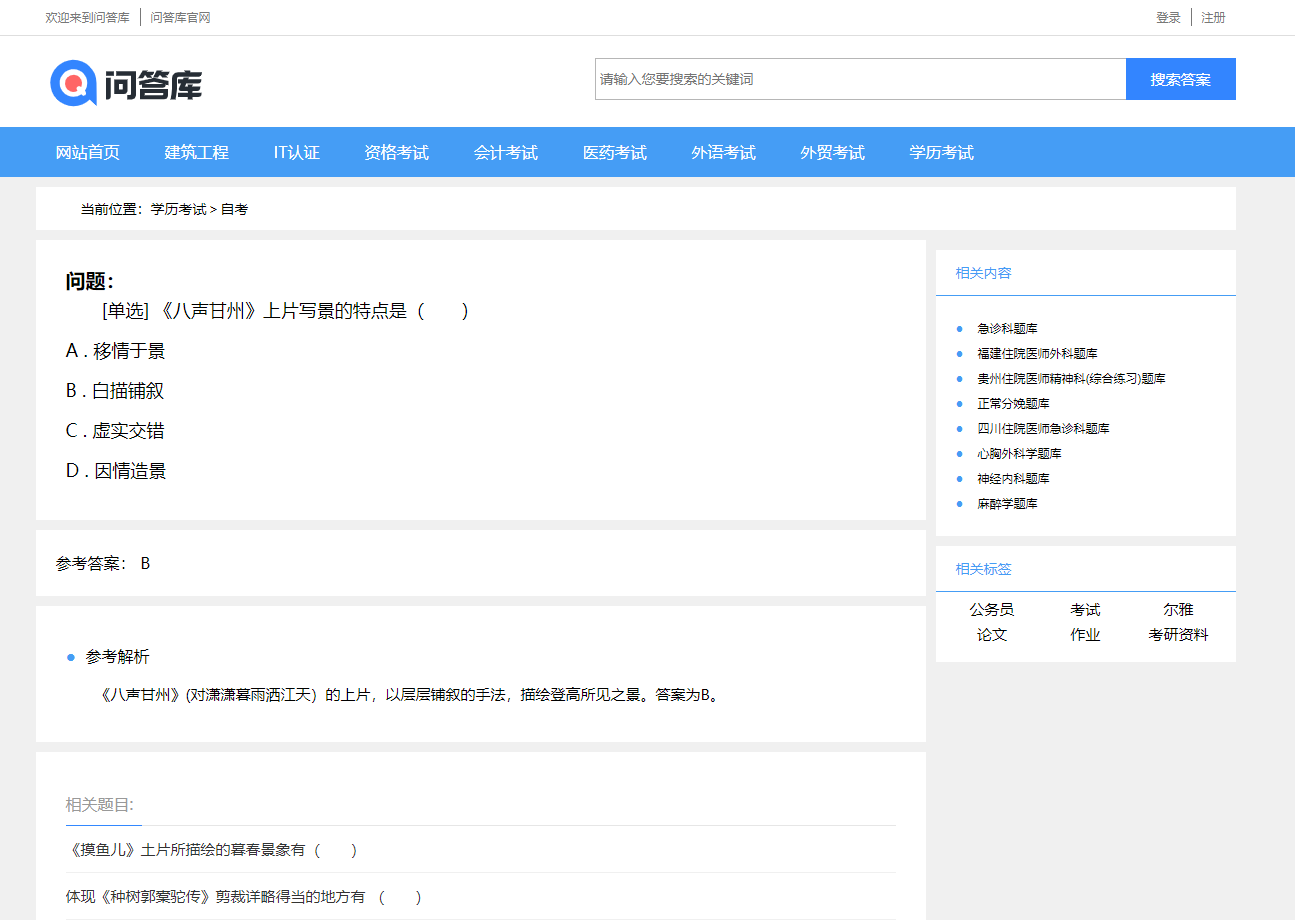Click the question text about 《八声甘州》
Image resolution: width=1295 pixels, height=920 pixels.
pyautogui.click(x=286, y=311)
